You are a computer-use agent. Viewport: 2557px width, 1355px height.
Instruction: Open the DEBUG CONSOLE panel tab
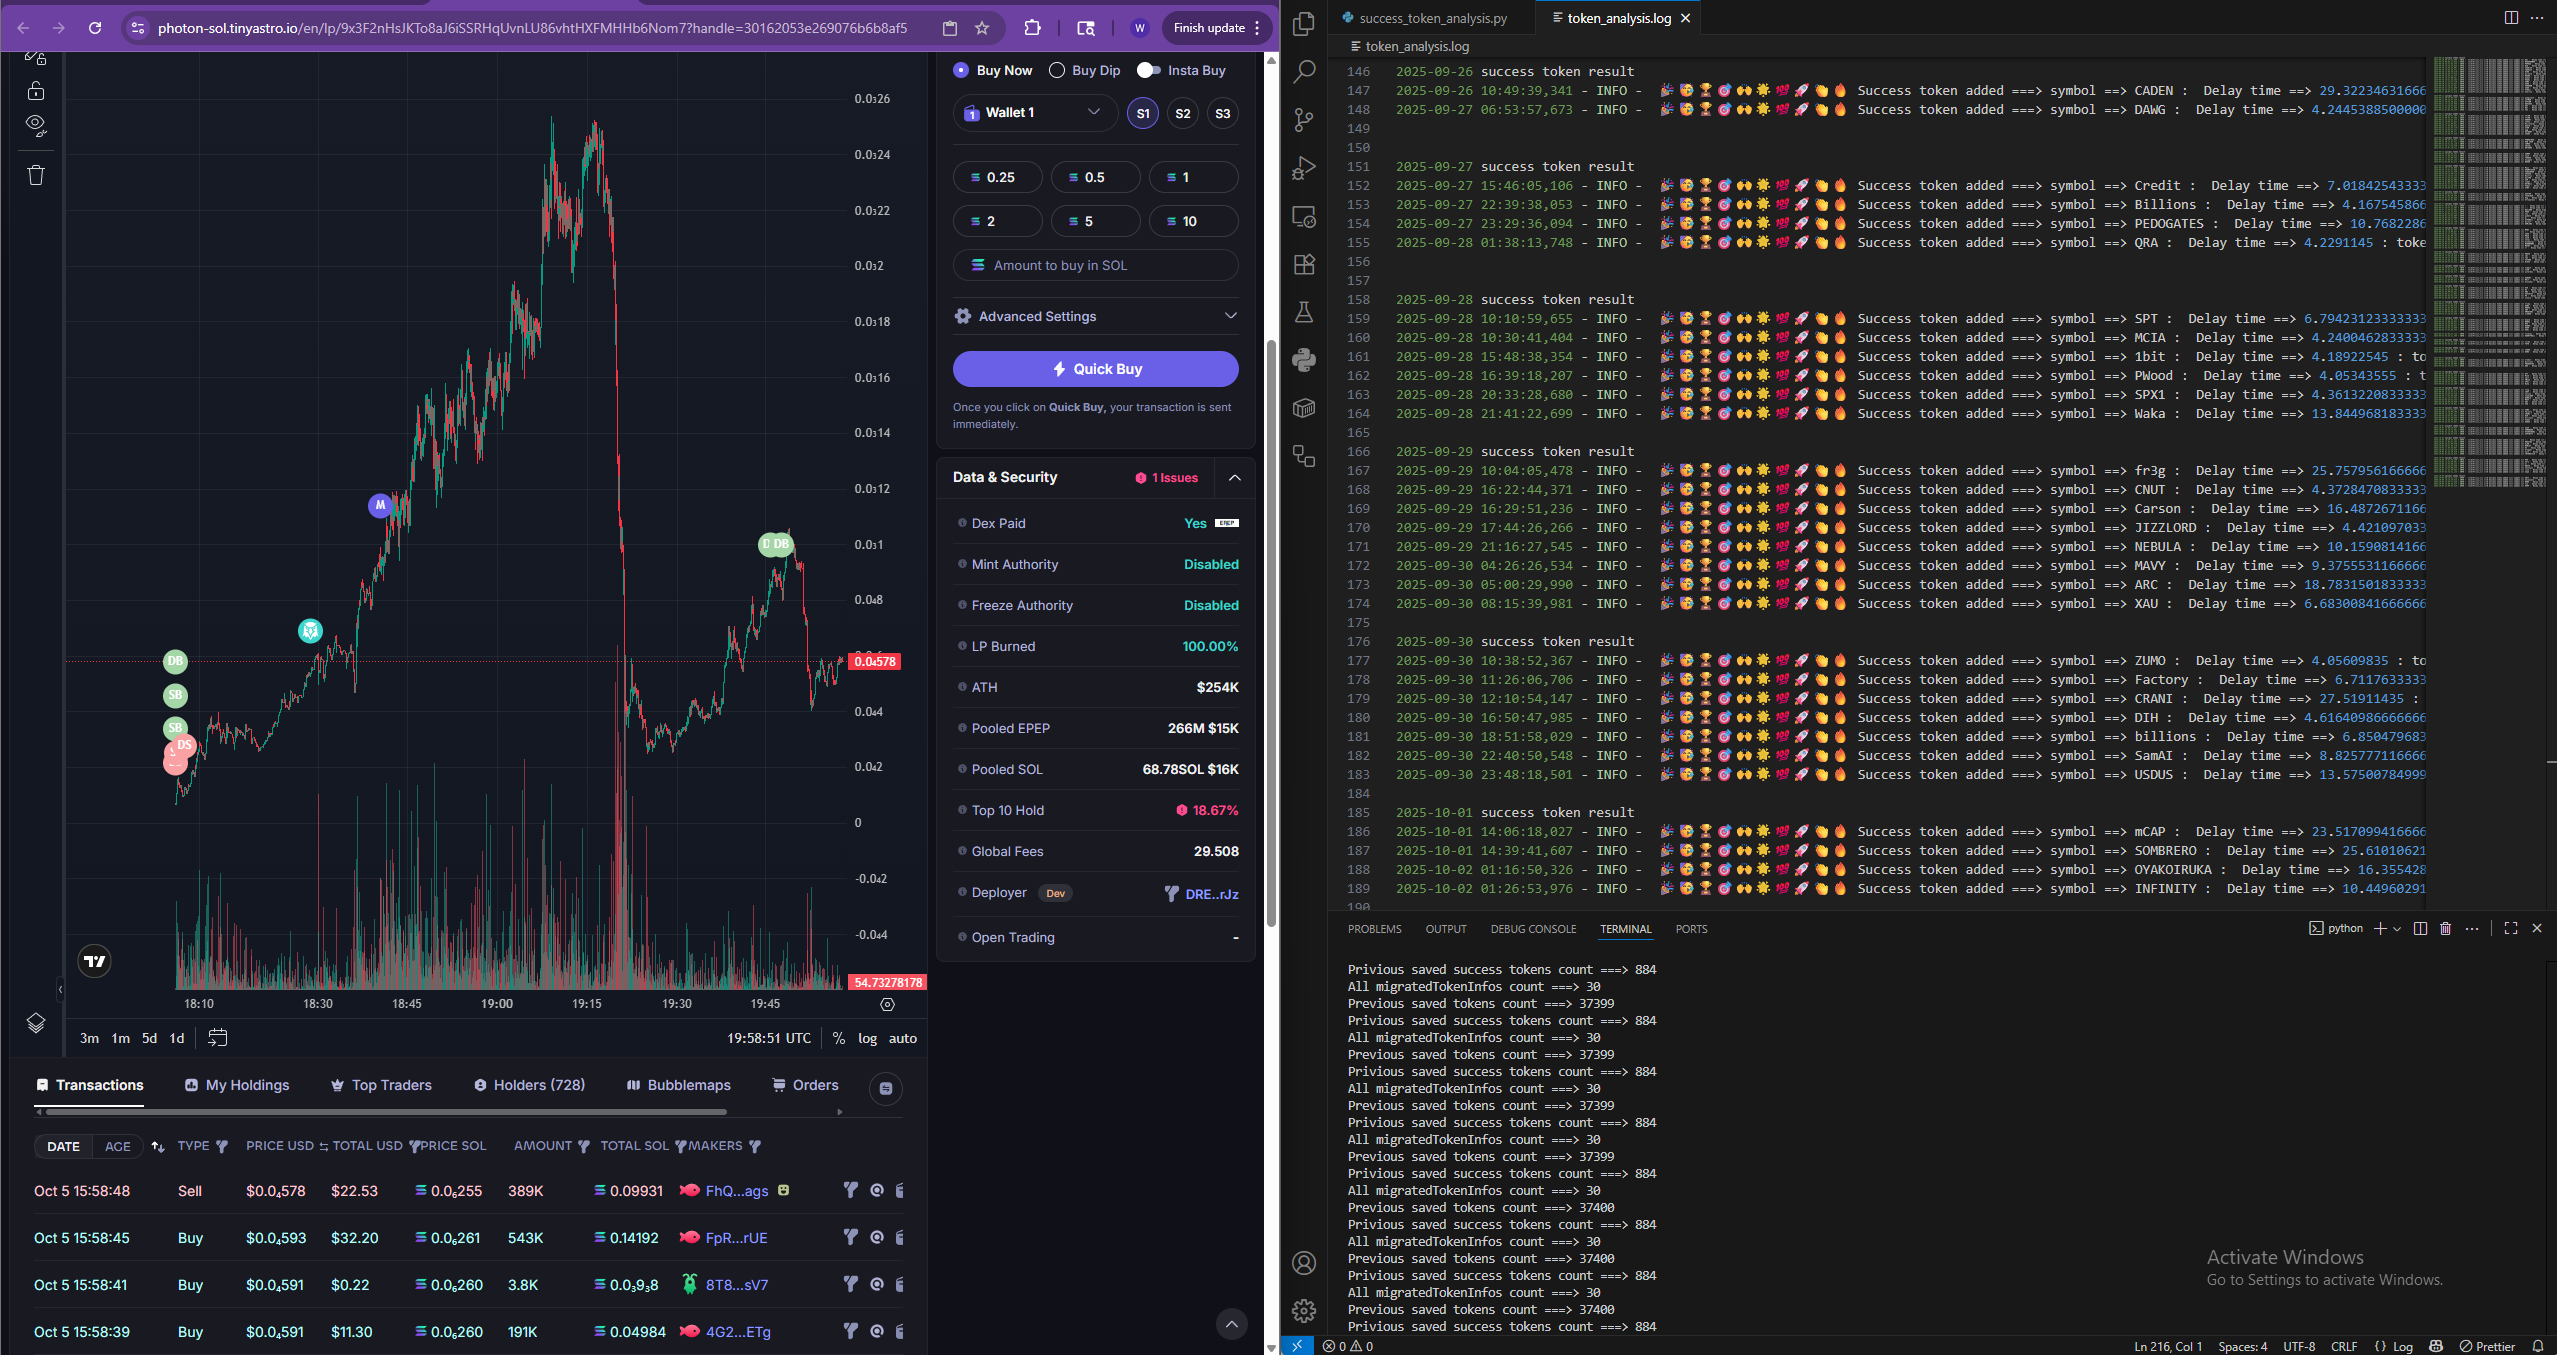pyautogui.click(x=1532, y=929)
